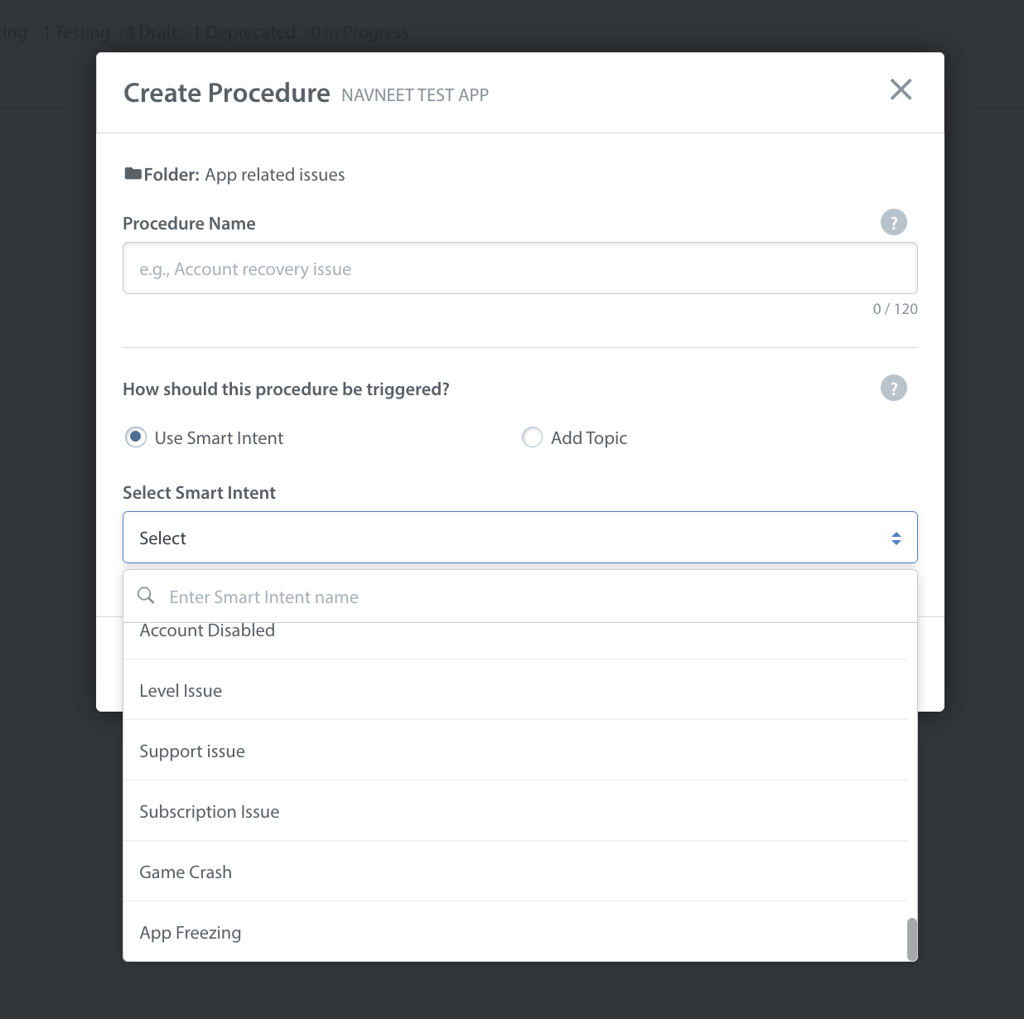
Task: Open the Select Smart Intent dropdown
Action: click(520, 538)
